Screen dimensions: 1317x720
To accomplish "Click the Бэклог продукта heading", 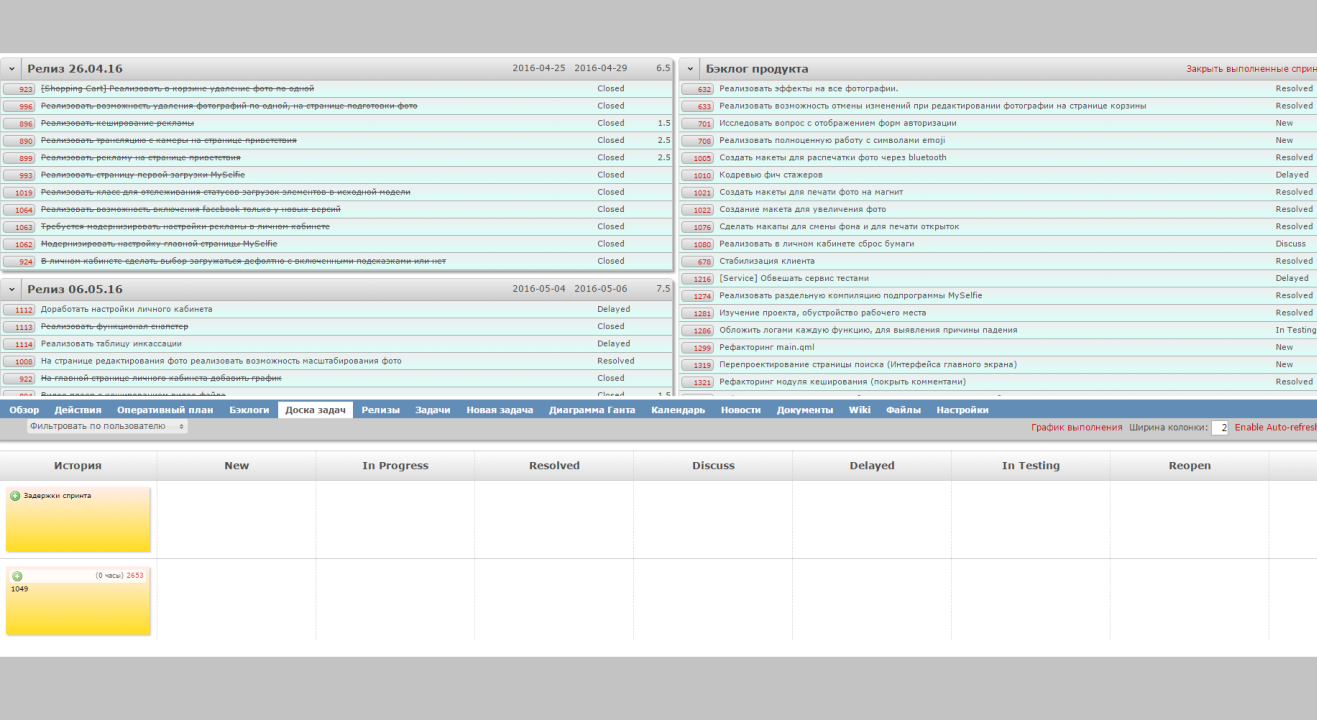I will tap(757, 69).
